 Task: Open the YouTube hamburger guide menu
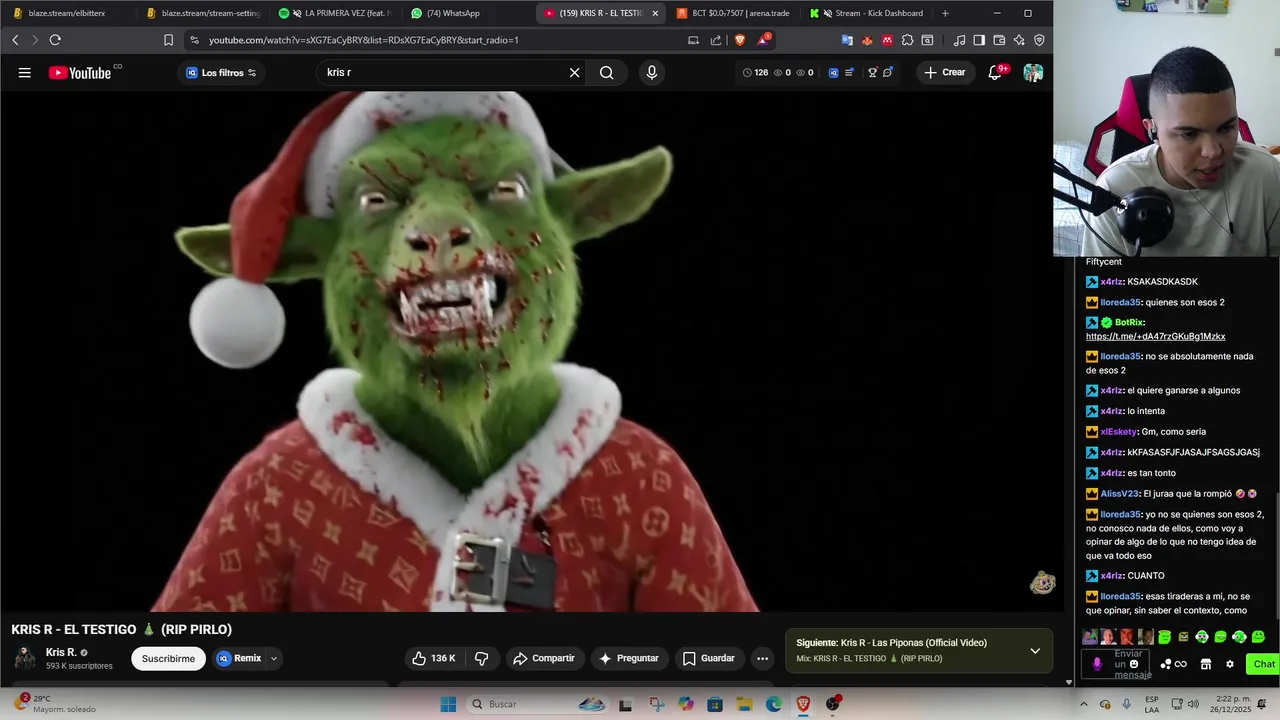click(24, 72)
